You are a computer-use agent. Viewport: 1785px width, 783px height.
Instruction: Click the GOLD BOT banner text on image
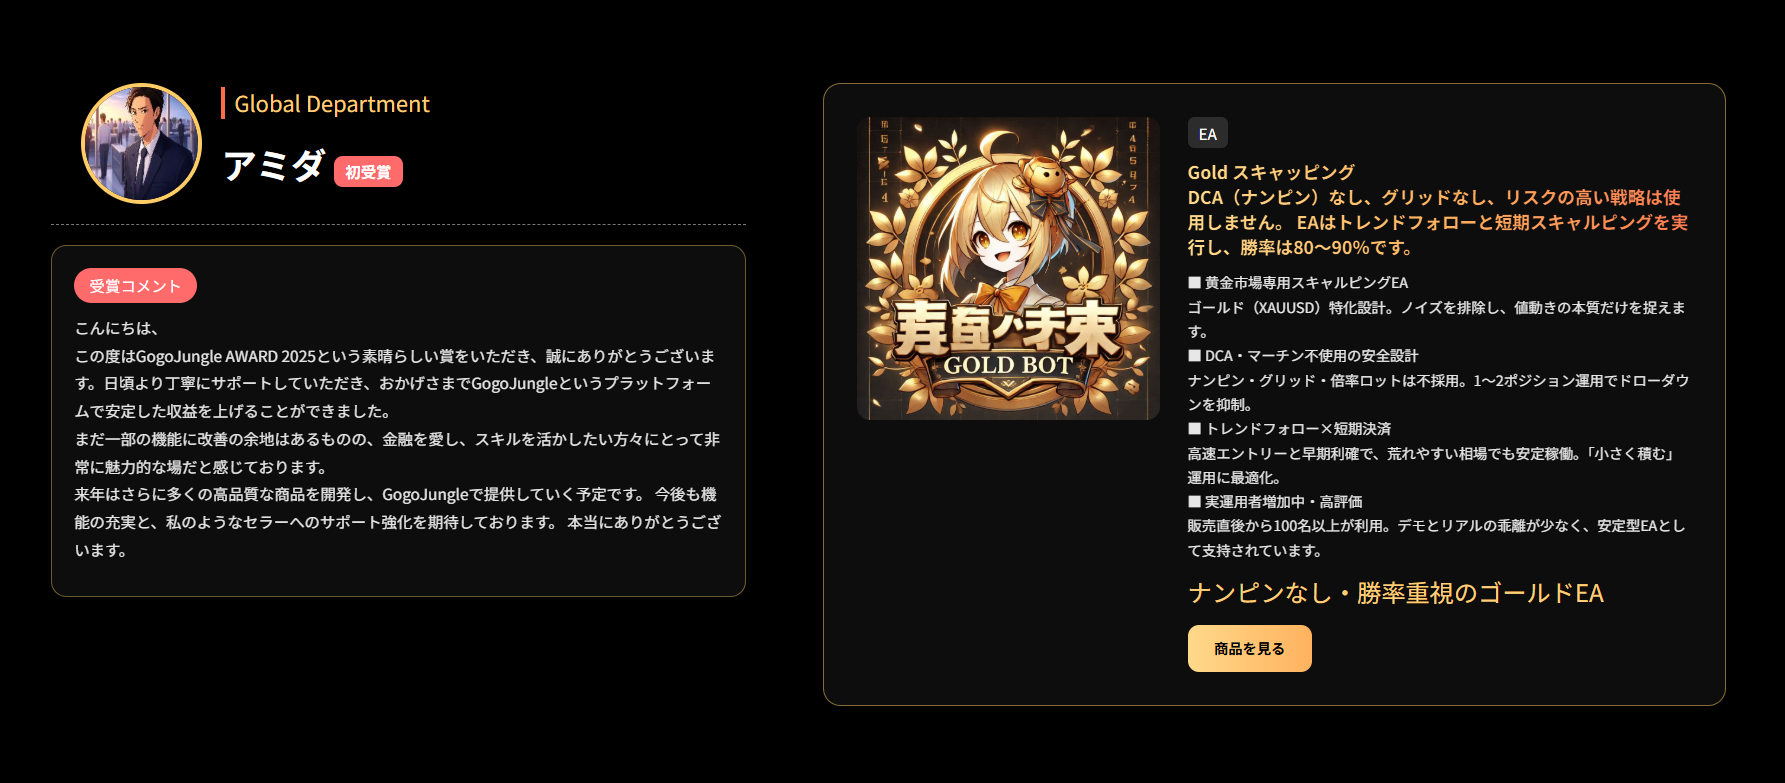[1008, 366]
